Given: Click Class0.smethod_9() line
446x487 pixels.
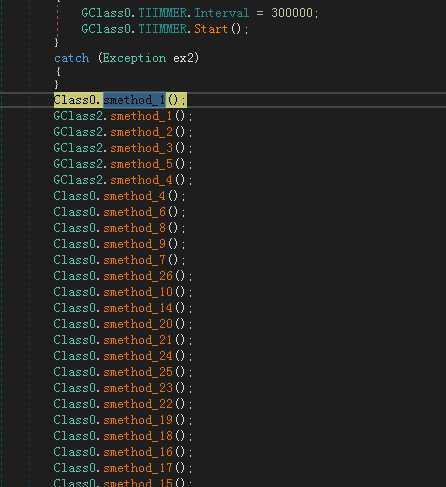Looking at the screenshot, I should point(119,244).
